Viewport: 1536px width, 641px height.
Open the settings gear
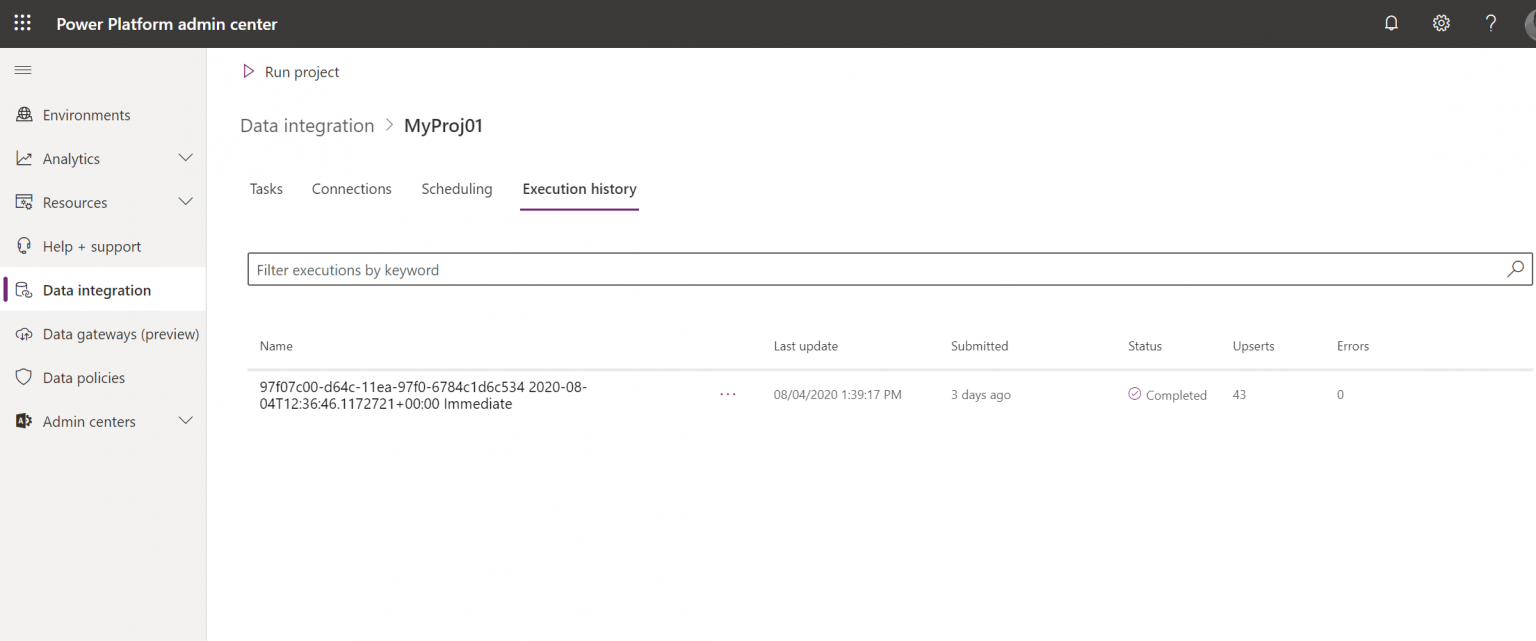[x=1441, y=22]
